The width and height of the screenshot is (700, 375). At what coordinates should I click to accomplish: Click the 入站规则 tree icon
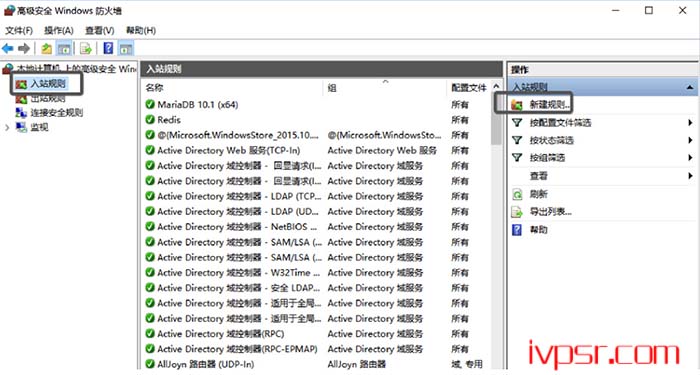coord(21,83)
